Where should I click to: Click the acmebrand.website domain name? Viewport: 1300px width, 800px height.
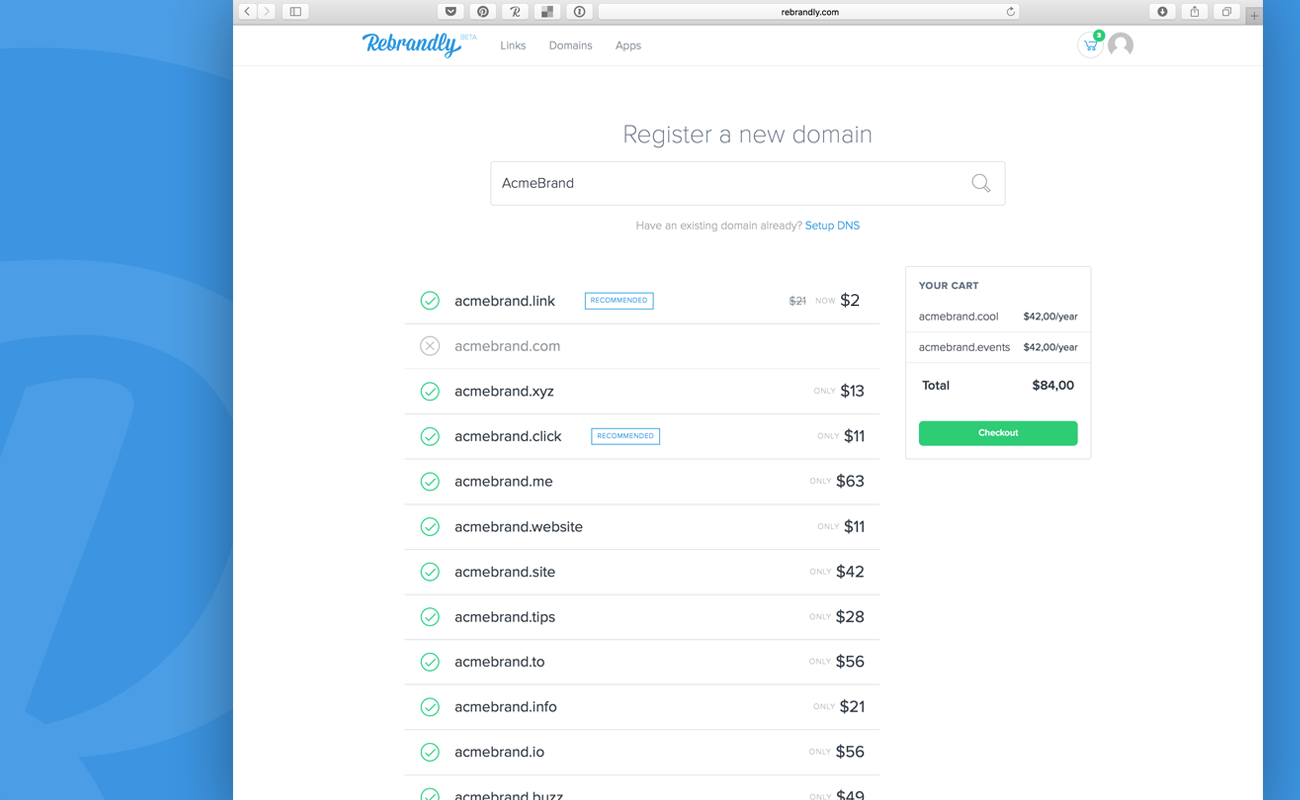[518, 526]
